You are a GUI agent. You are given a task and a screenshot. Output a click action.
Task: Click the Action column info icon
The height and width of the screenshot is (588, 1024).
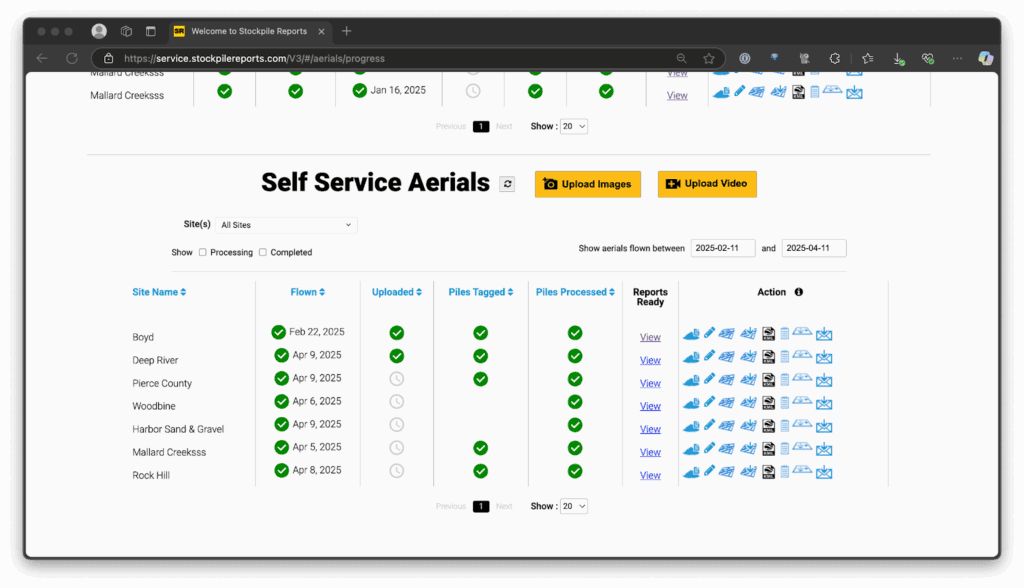pyautogui.click(x=799, y=292)
